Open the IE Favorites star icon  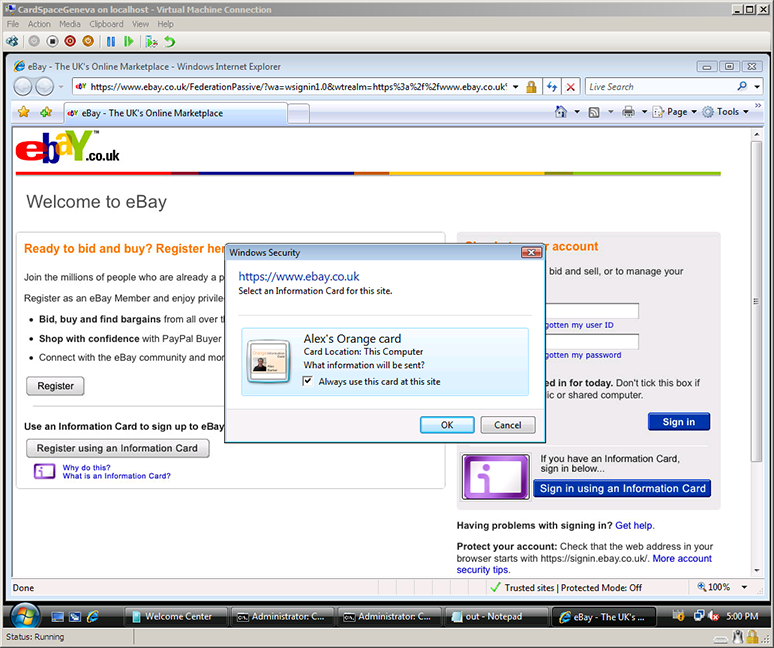[x=24, y=112]
